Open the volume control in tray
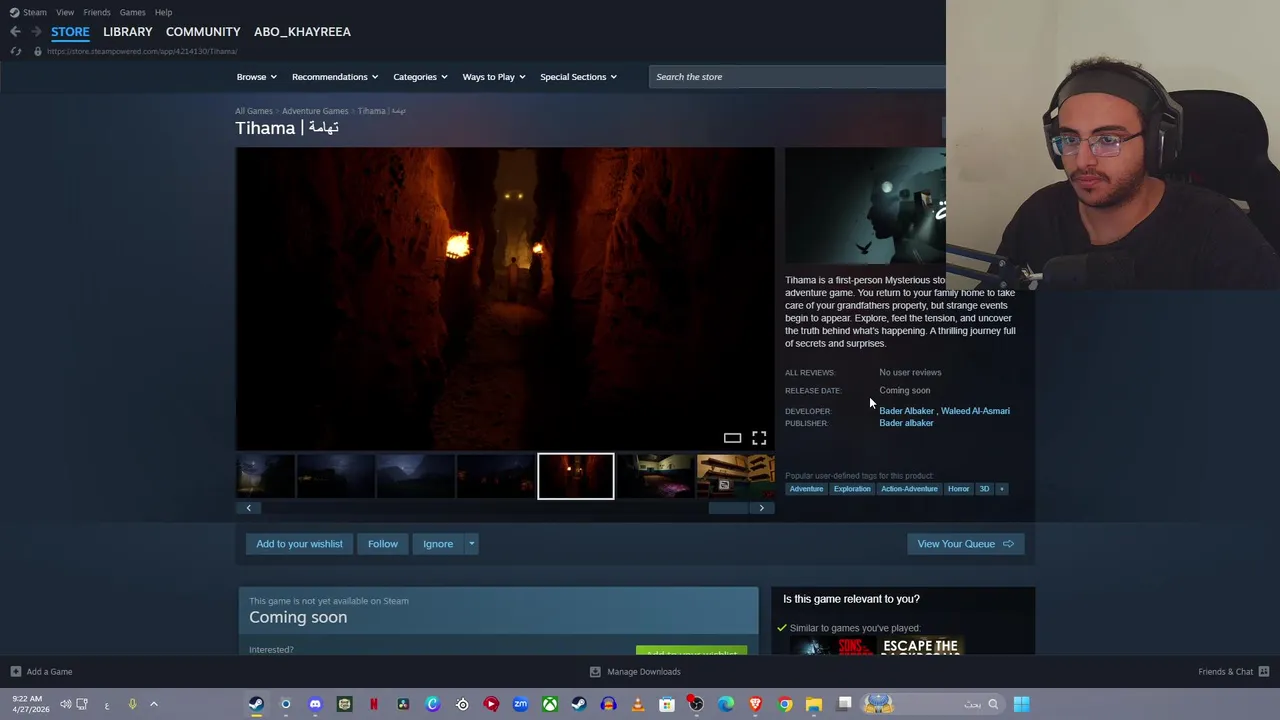Image resolution: width=1280 pixels, height=720 pixels. click(65, 704)
